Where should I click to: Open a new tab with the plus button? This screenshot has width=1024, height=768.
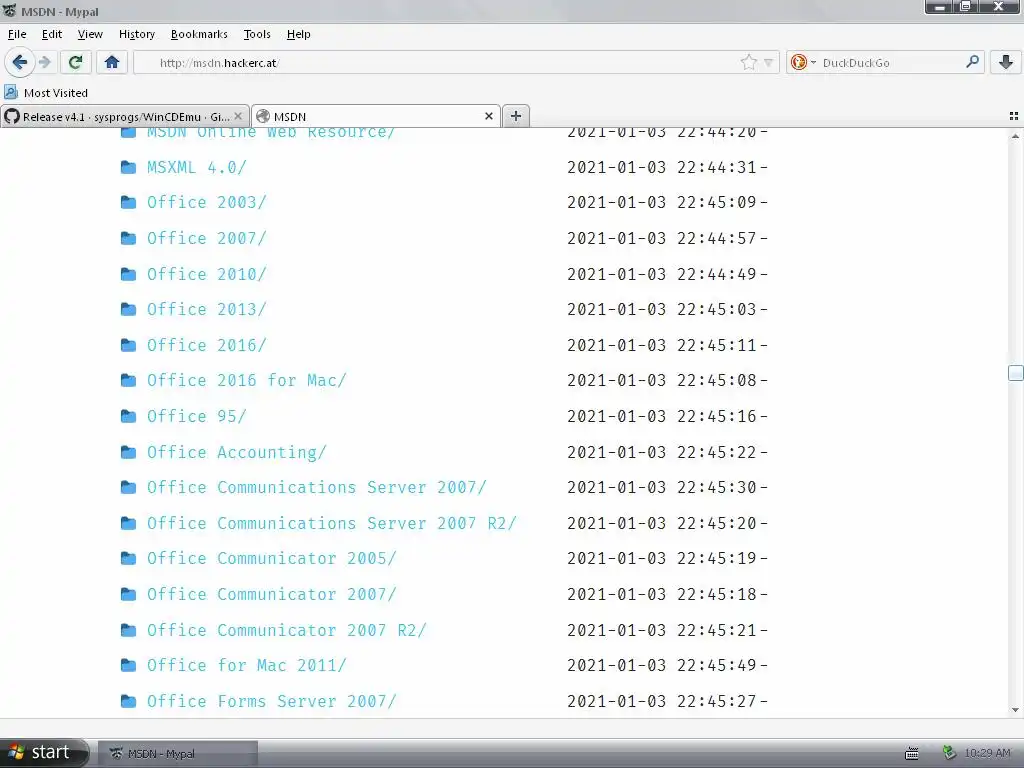(x=516, y=116)
